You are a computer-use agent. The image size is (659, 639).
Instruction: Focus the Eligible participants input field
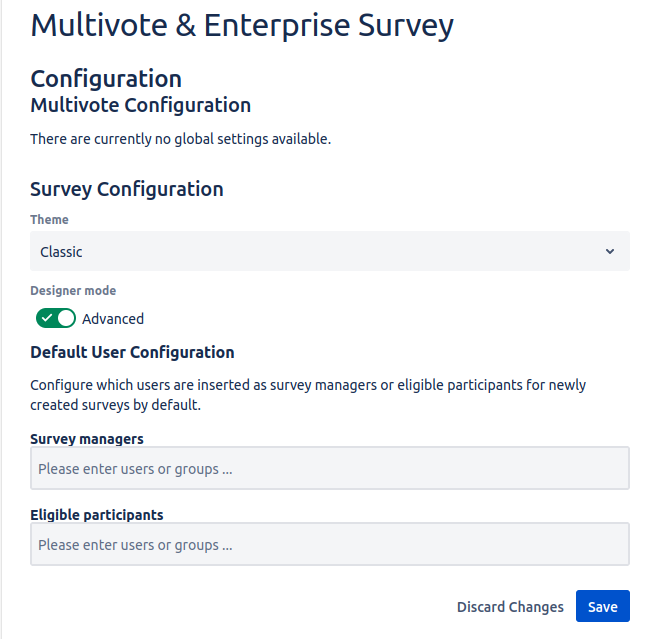(329, 545)
